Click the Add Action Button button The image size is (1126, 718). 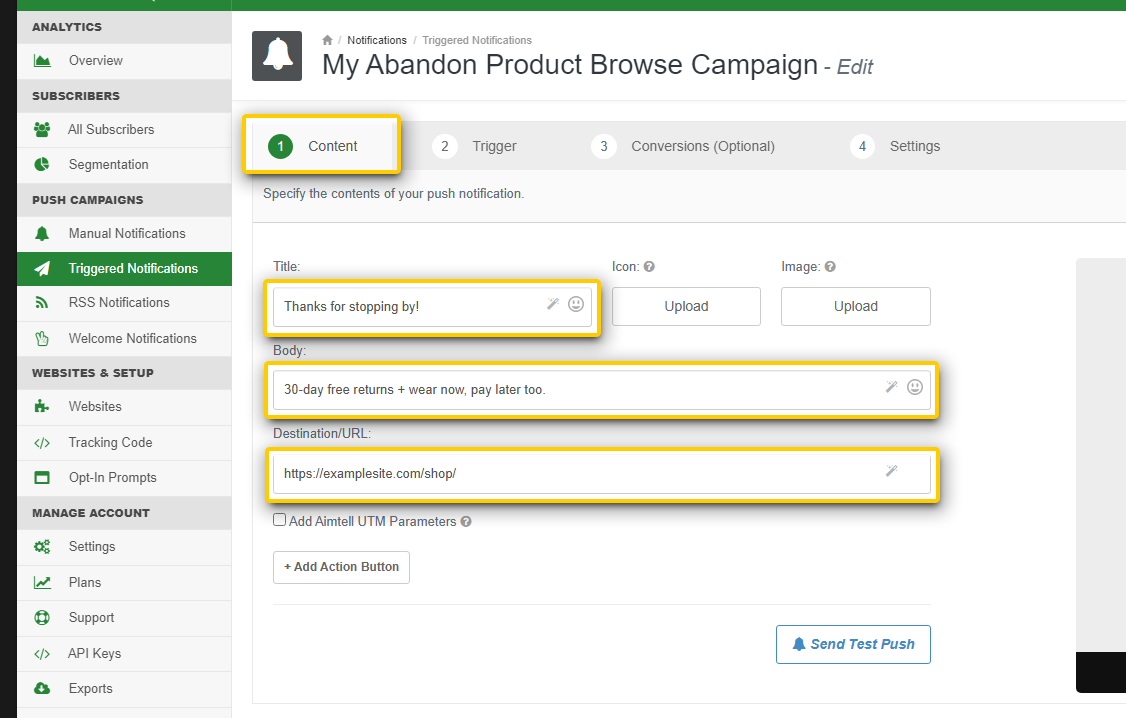pyautogui.click(x=341, y=567)
